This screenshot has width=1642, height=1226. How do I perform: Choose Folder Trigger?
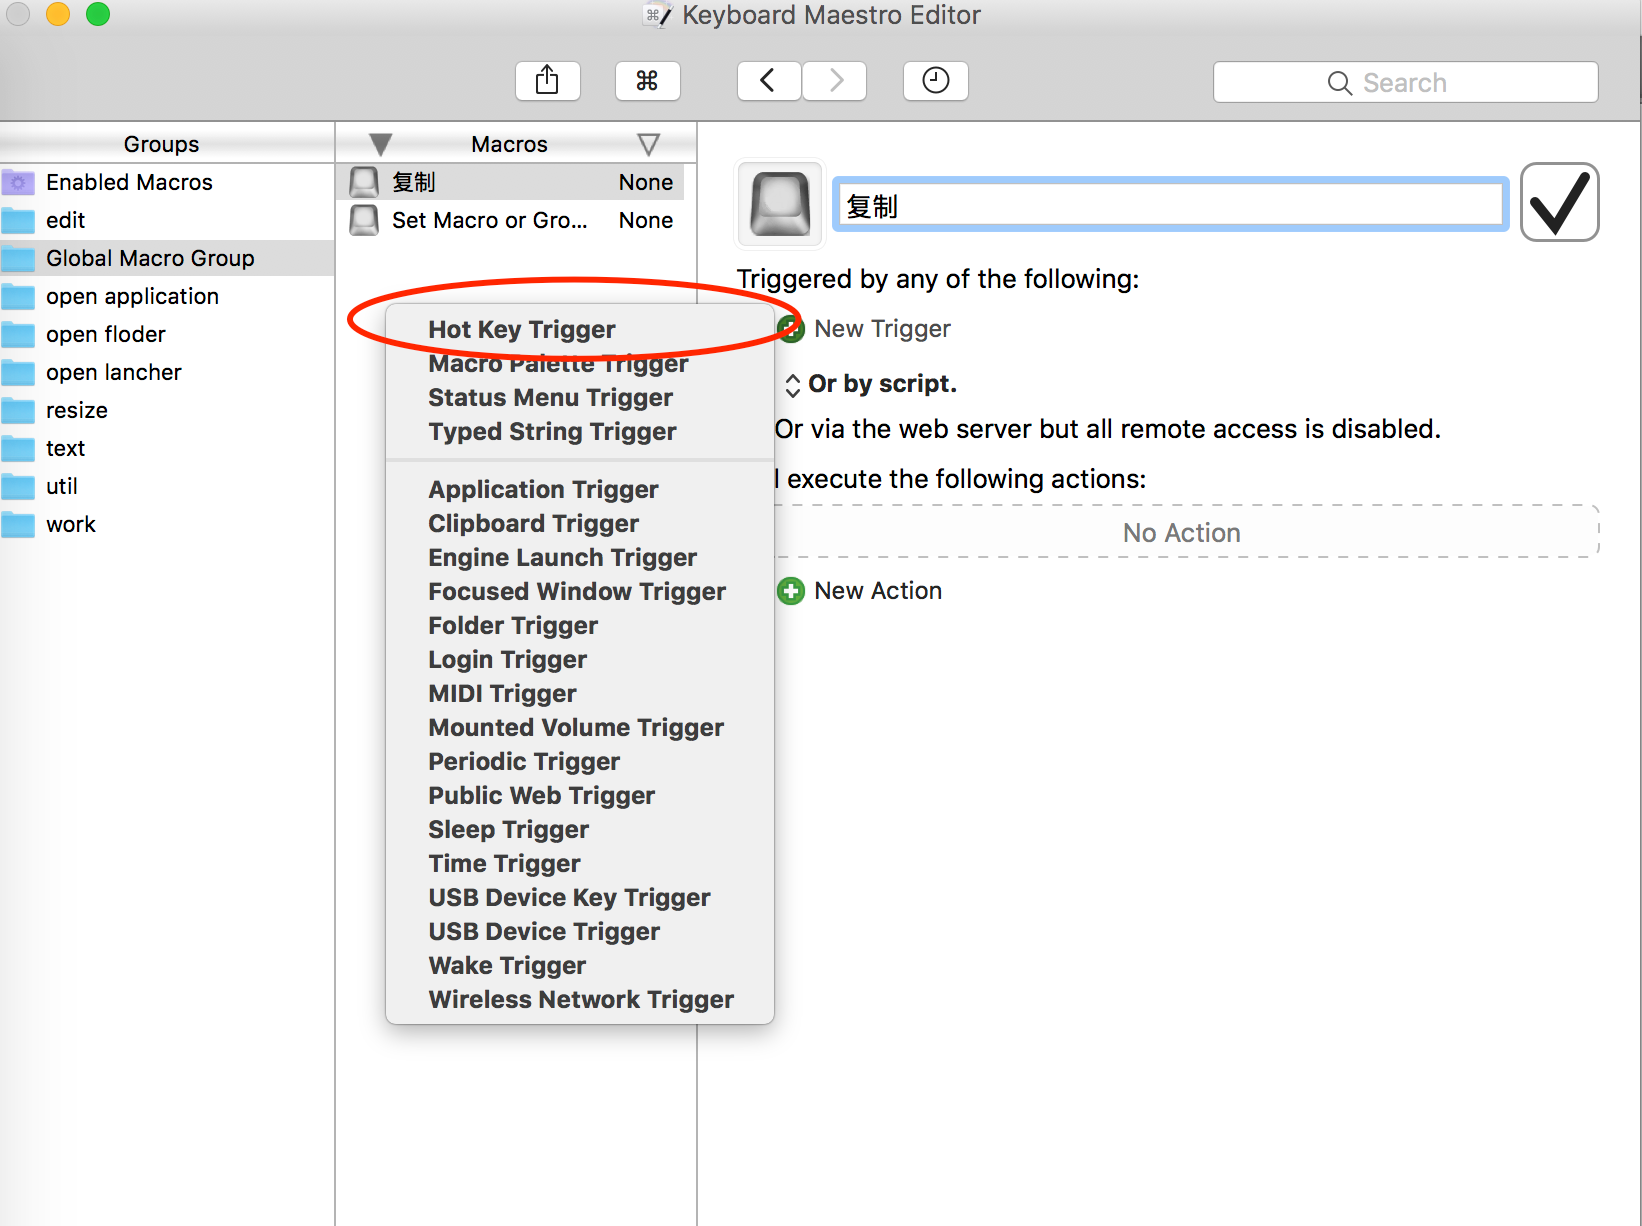coord(580,625)
